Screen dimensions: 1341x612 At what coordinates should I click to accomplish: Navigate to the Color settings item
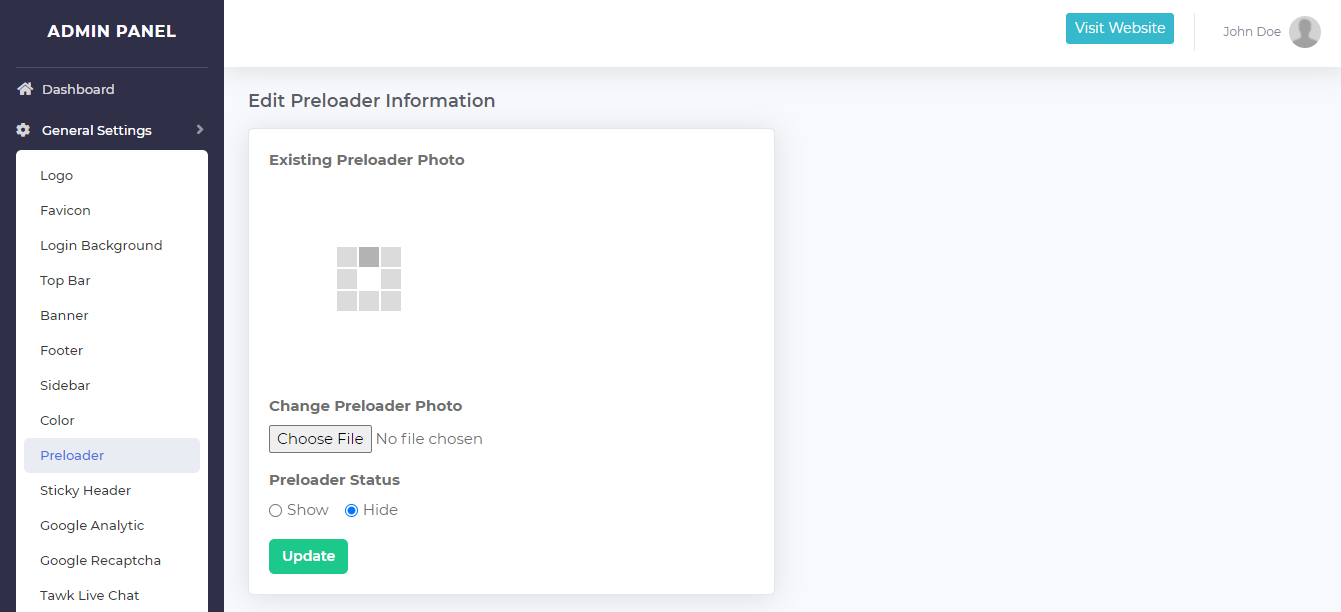click(57, 421)
